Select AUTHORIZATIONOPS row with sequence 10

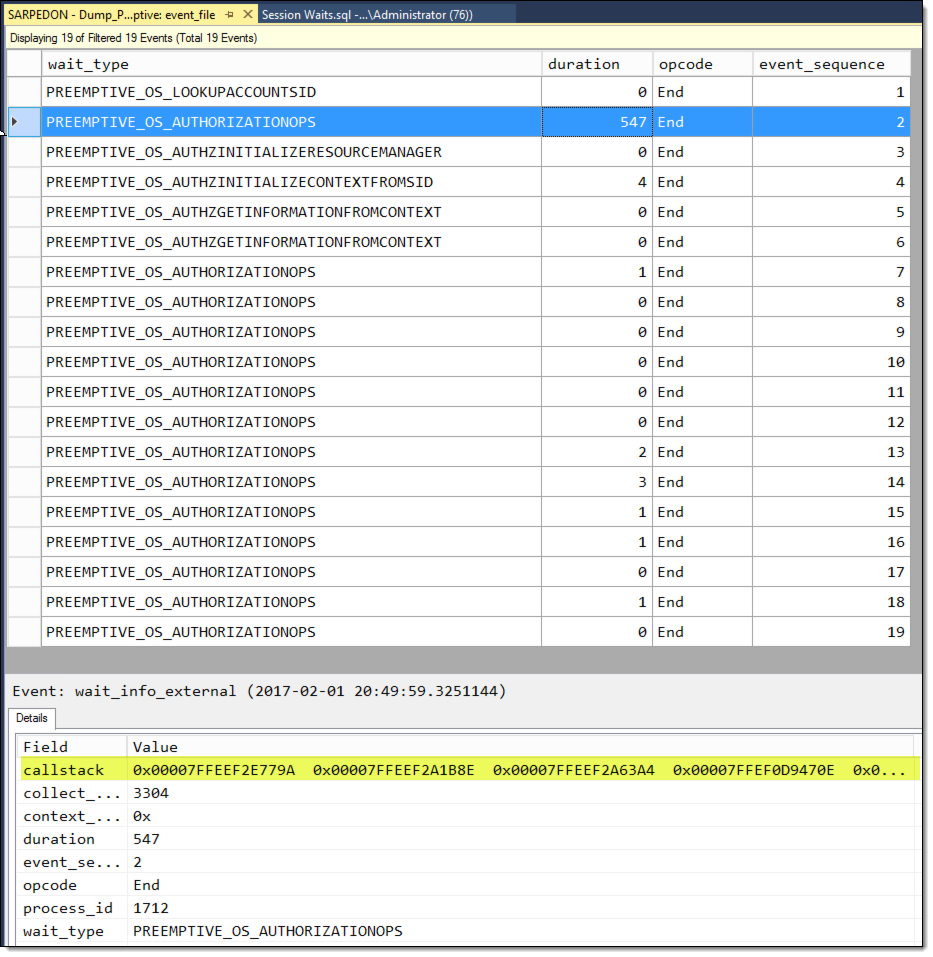458,362
